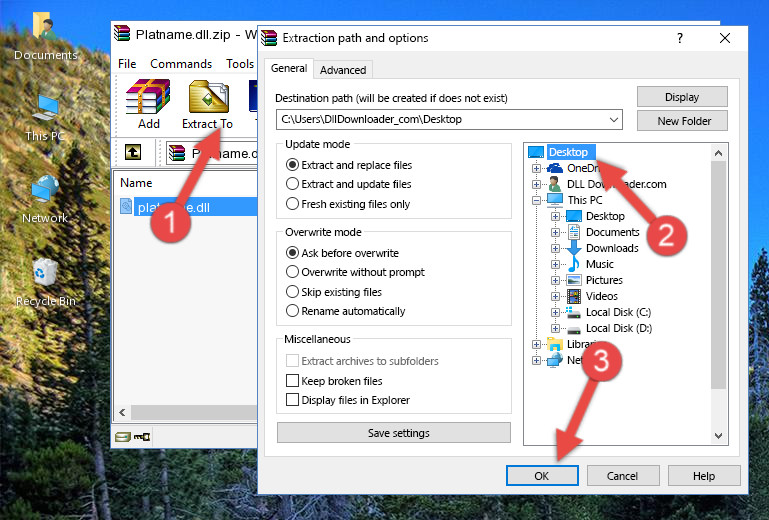Click the Cancel button
Screen dimensions: 769x520
click(622, 476)
